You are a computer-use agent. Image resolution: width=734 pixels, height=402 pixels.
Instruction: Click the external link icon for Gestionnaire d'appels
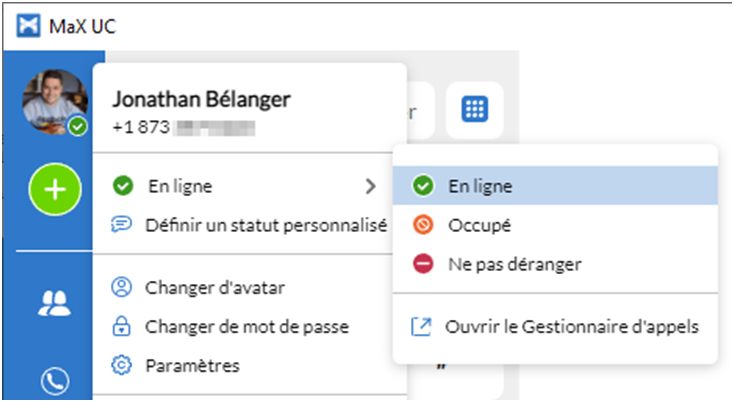coord(421,327)
